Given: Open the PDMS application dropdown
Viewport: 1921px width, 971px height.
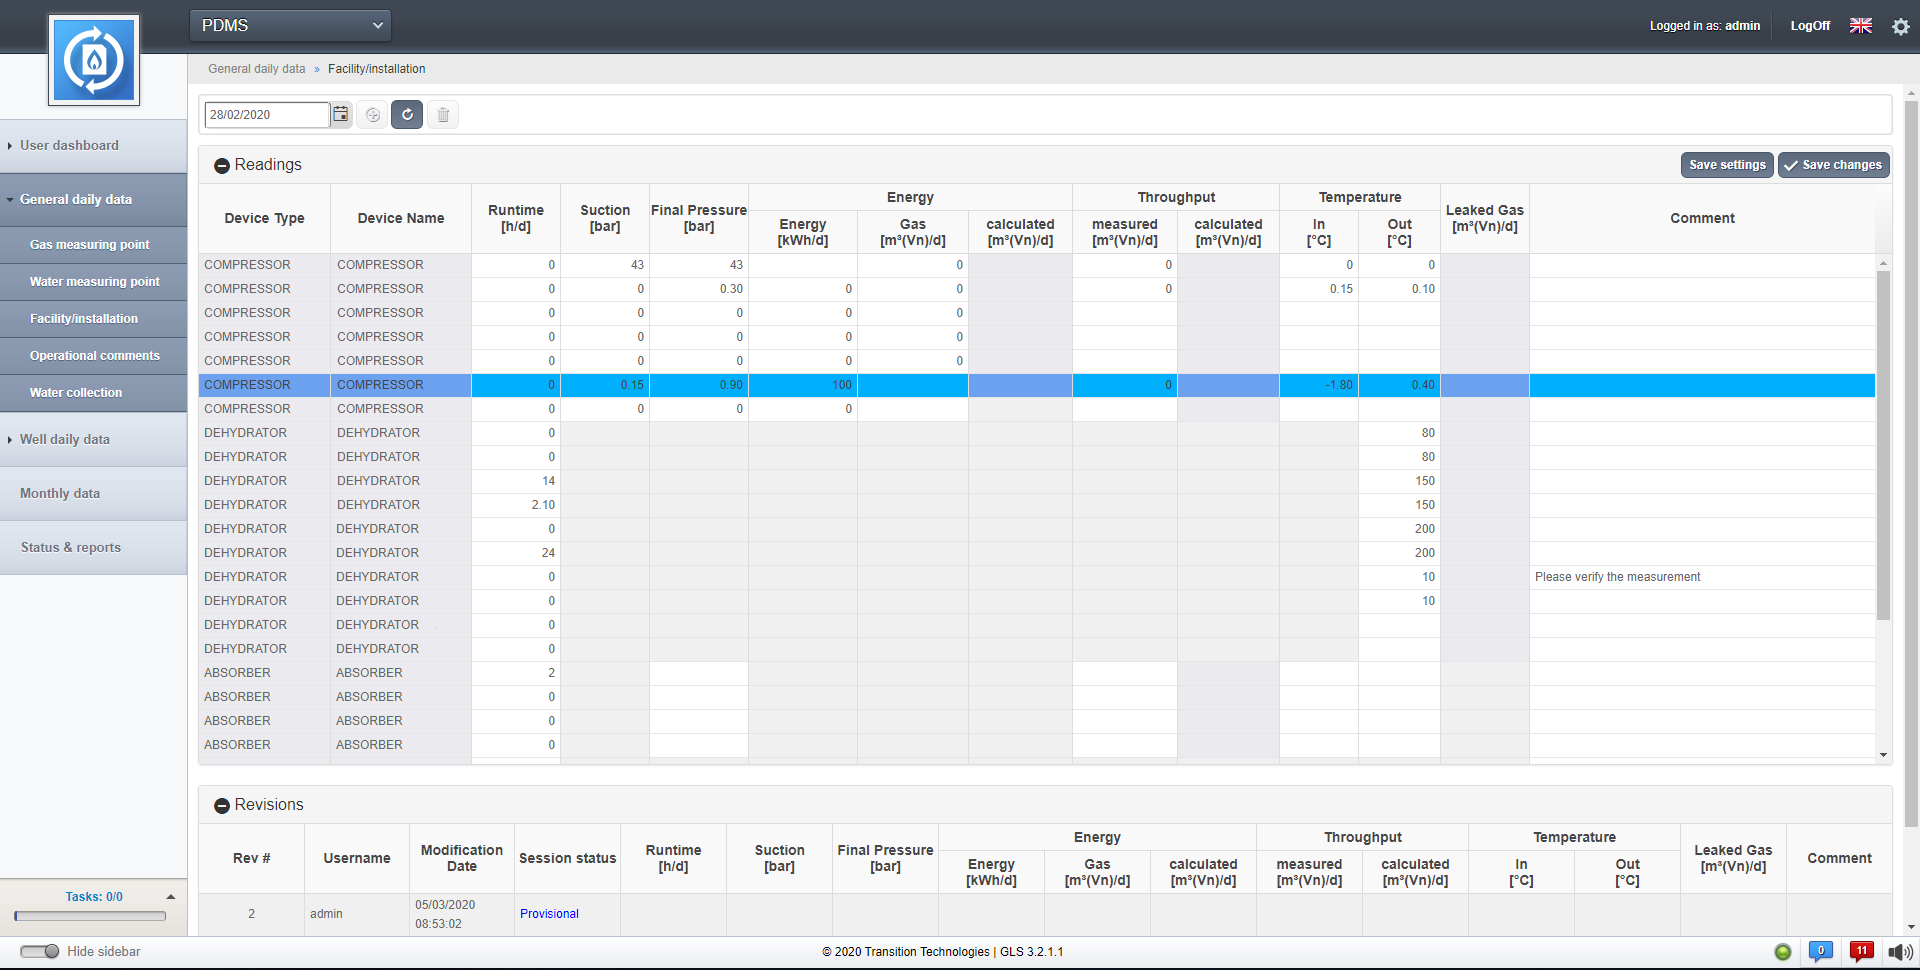Looking at the screenshot, I should point(290,26).
